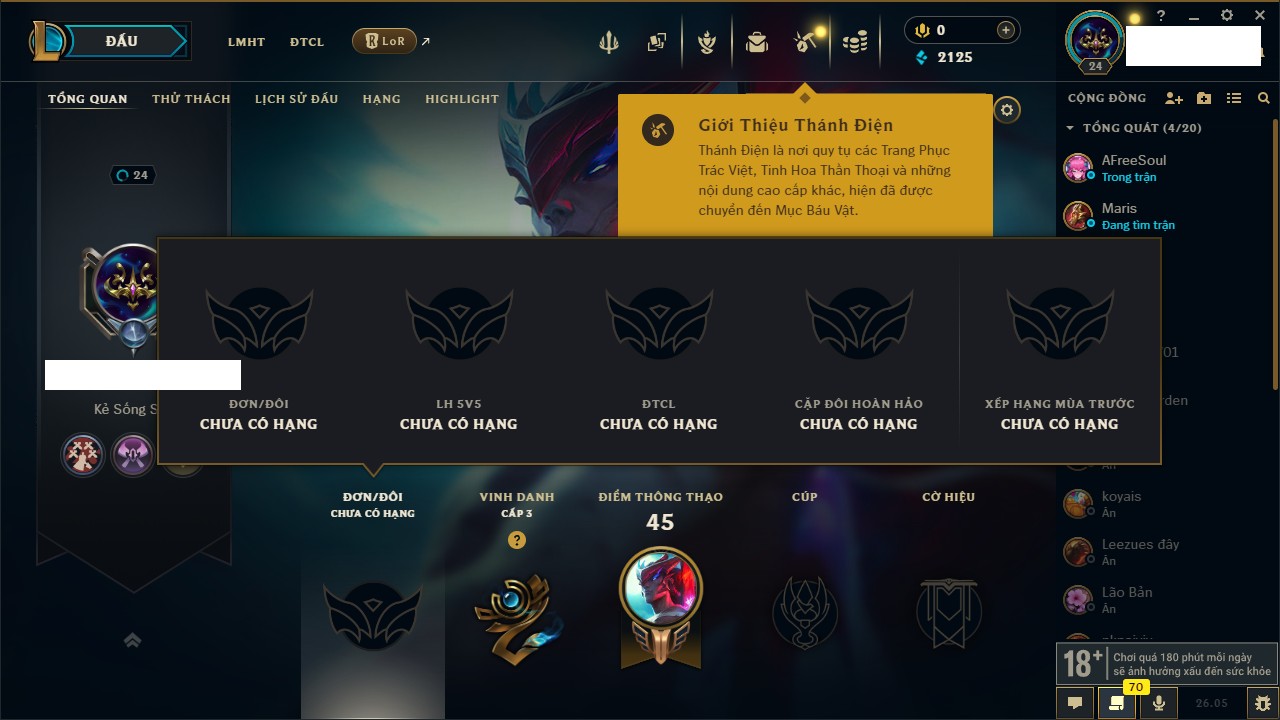Collapse the TỔNG QUÁT friend group
The width and height of the screenshot is (1280, 720).
pyautogui.click(x=1070, y=128)
